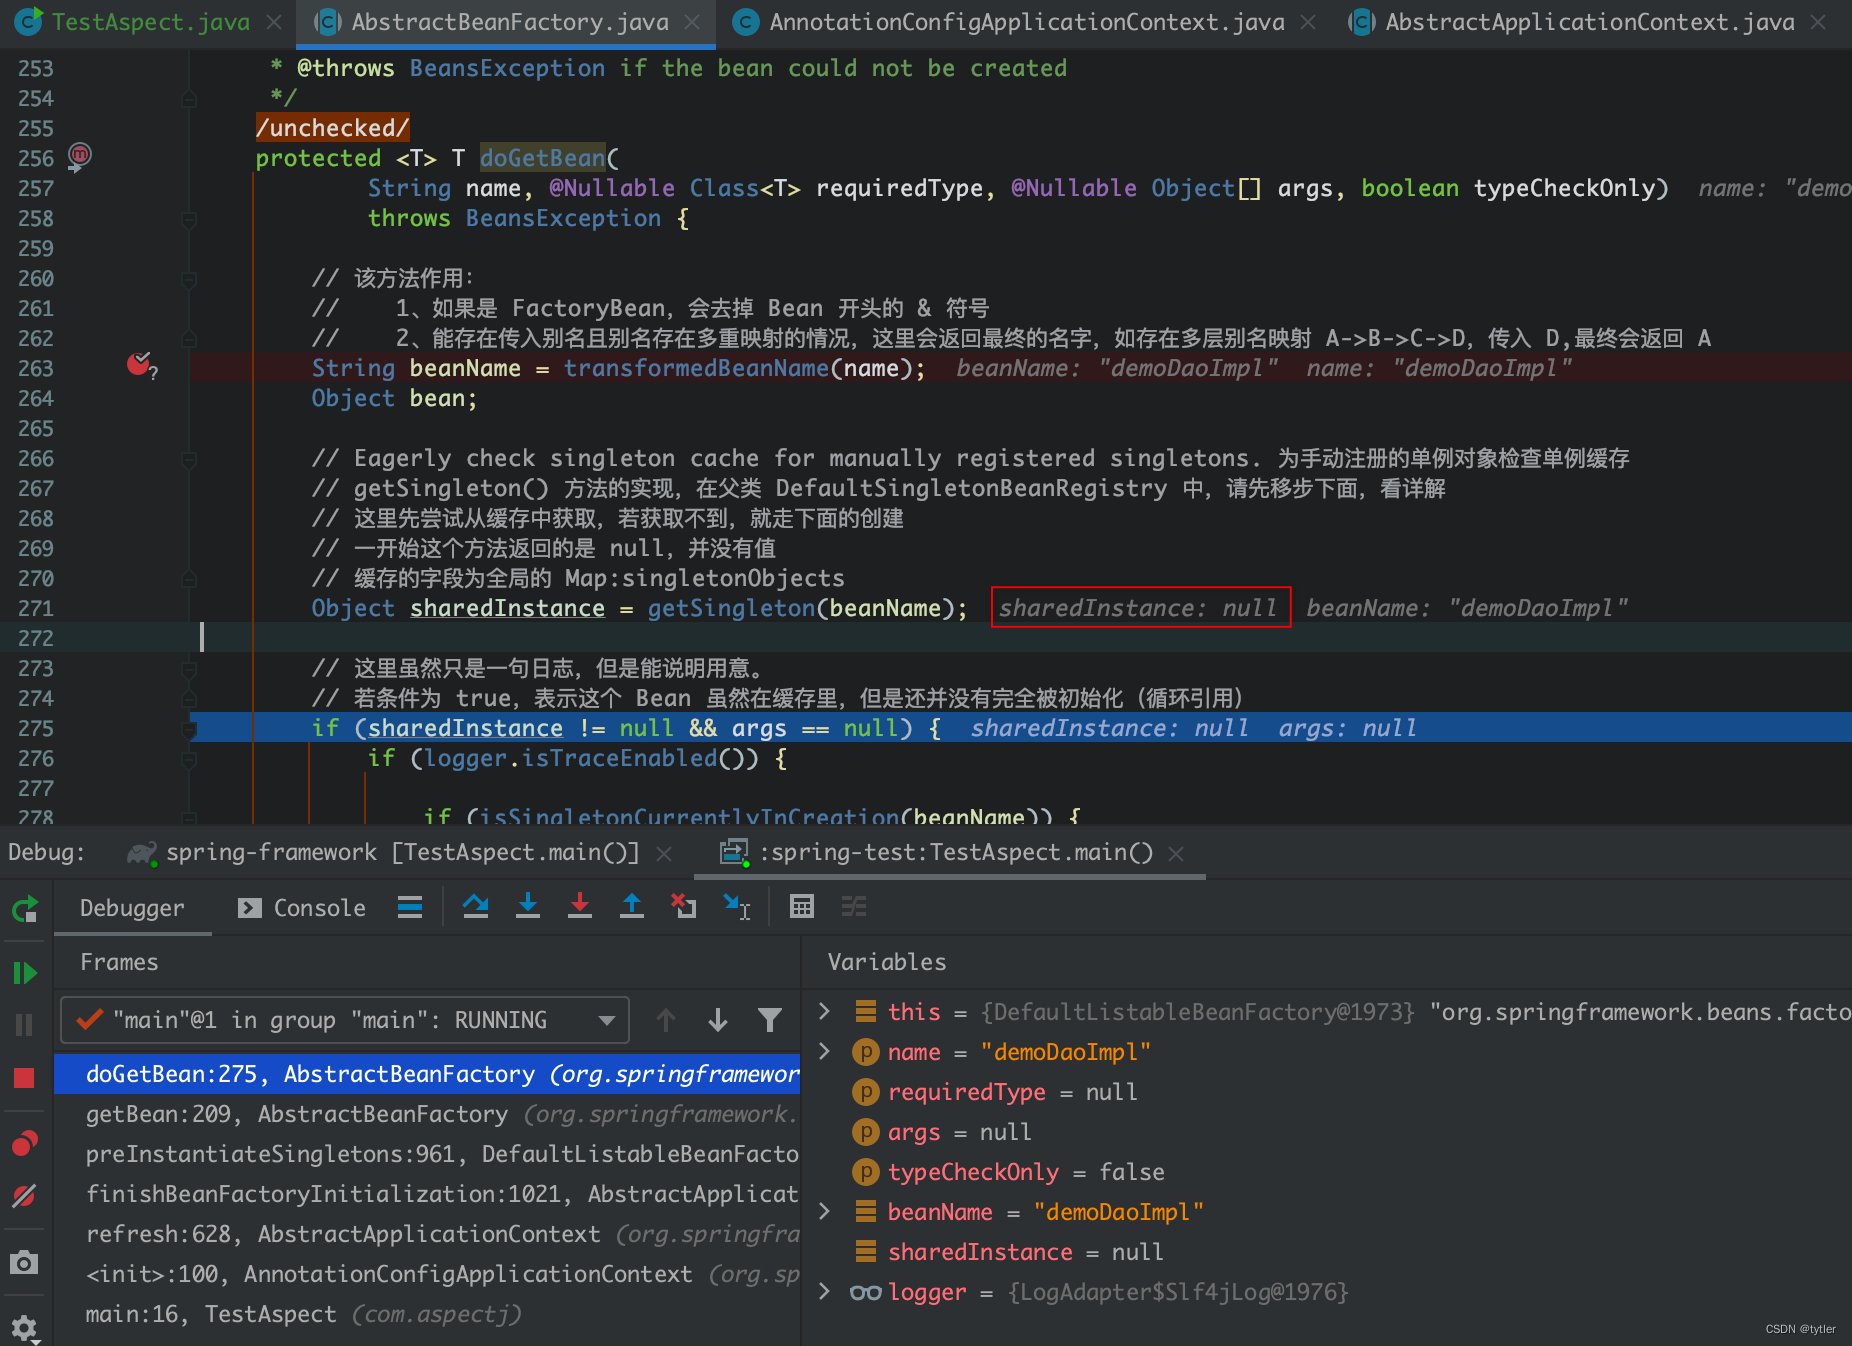Click Pause Program icon
Screen dimensions: 1852x1346
[25, 1025]
